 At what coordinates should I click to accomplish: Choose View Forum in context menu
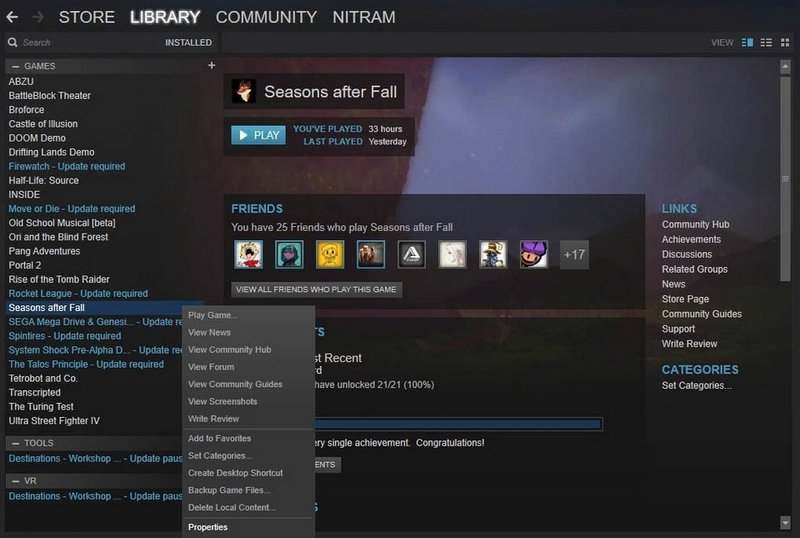[248, 367]
